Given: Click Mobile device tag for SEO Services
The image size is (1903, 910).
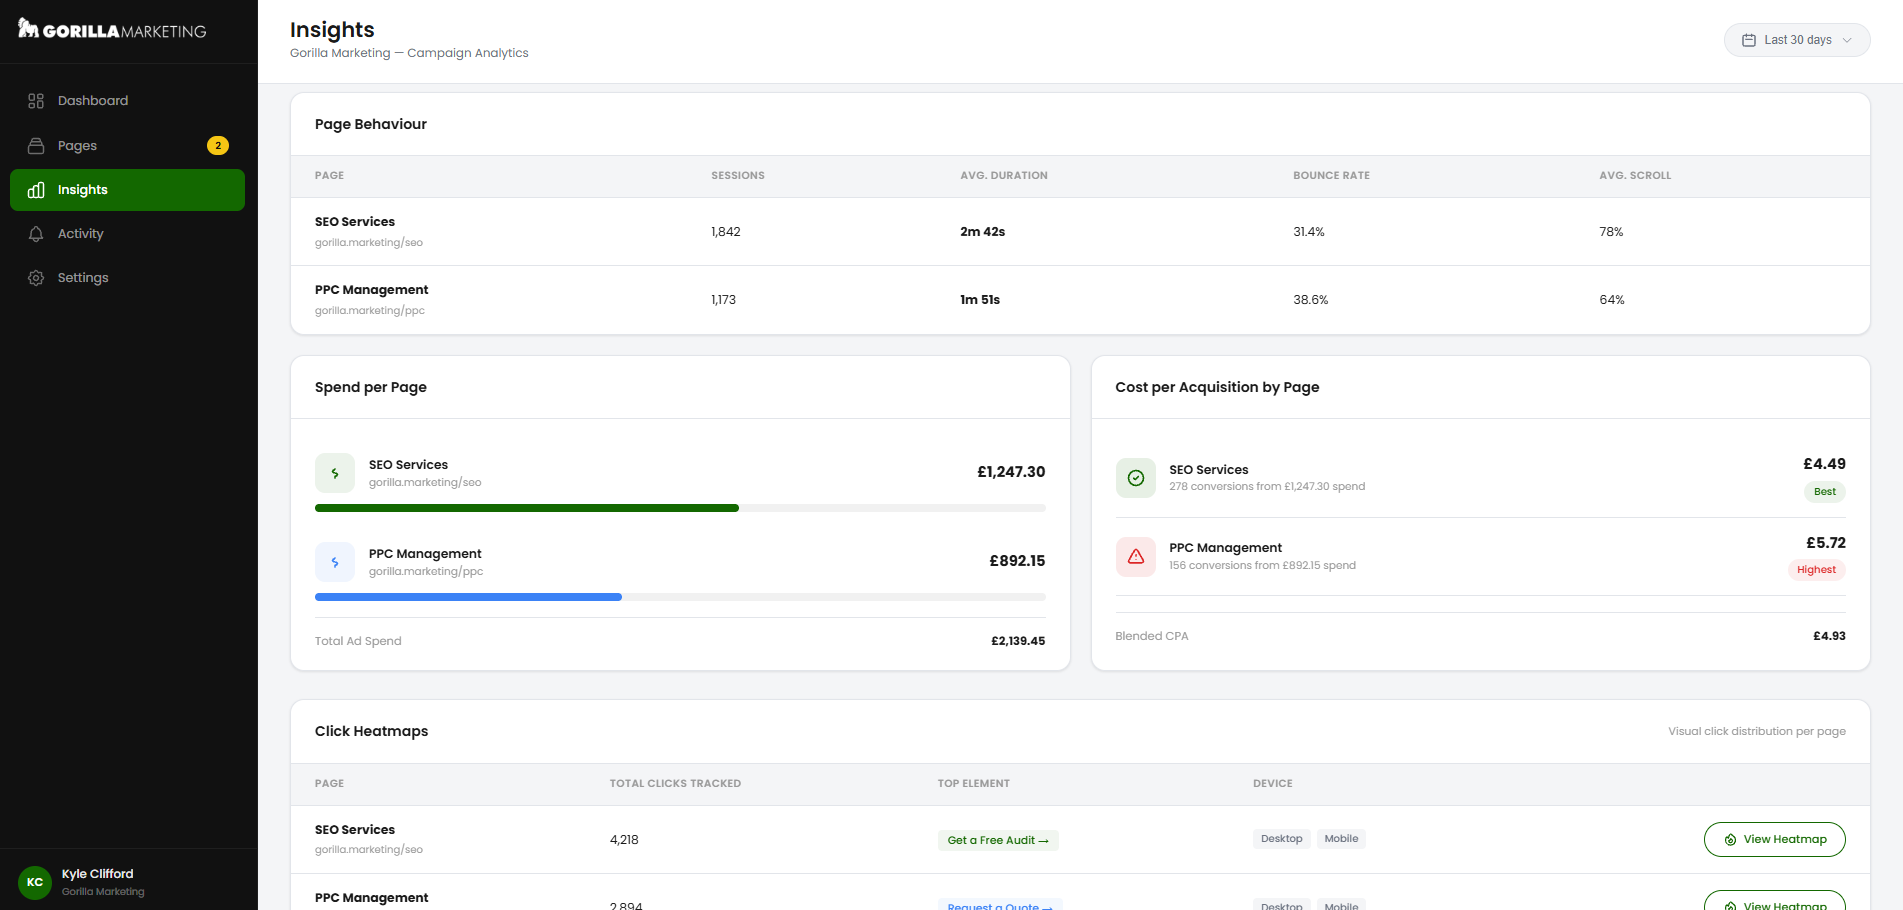Looking at the screenshot, I should click(1341, 839).
